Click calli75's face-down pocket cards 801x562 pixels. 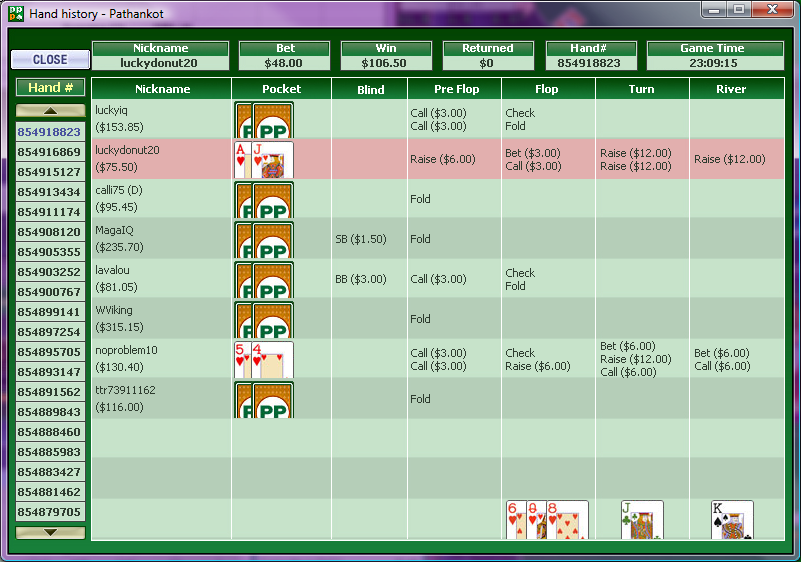click(264, 200)
